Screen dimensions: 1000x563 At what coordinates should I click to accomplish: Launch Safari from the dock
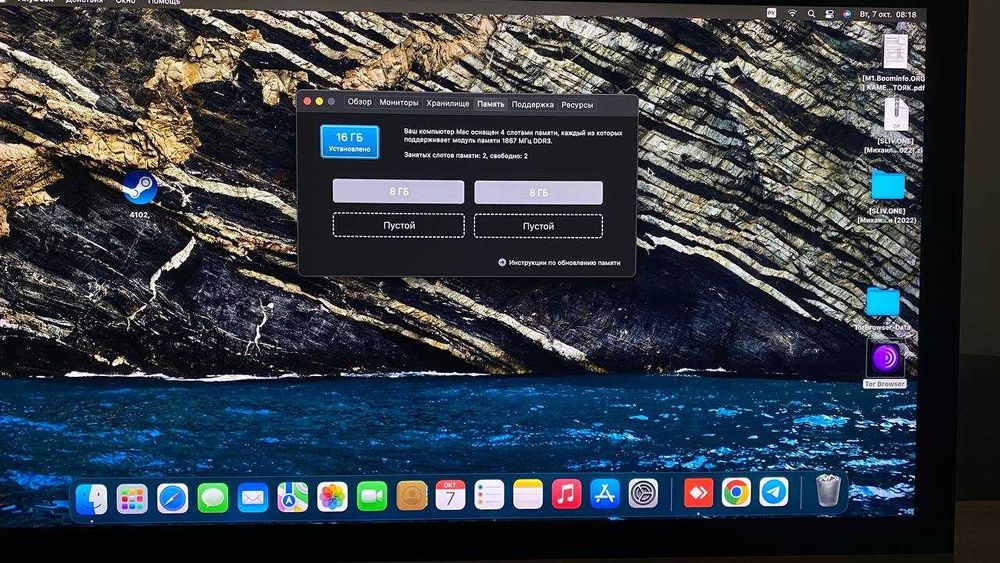pyautogui.click(x=173, y=498)
